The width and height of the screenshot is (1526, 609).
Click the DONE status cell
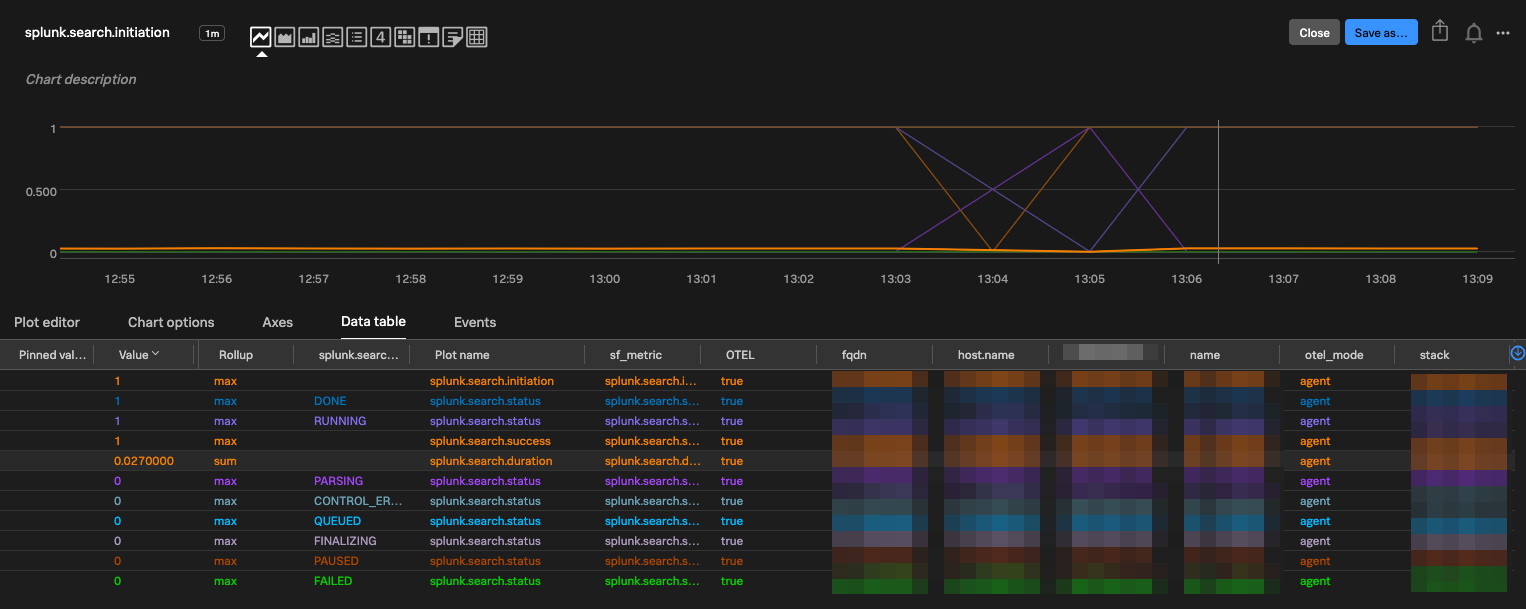pyautogui.click(x=330, y=401)
